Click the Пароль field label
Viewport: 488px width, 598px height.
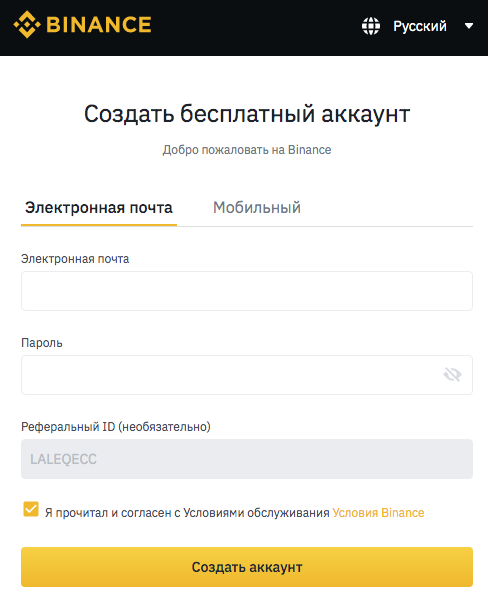click(42, 342)
